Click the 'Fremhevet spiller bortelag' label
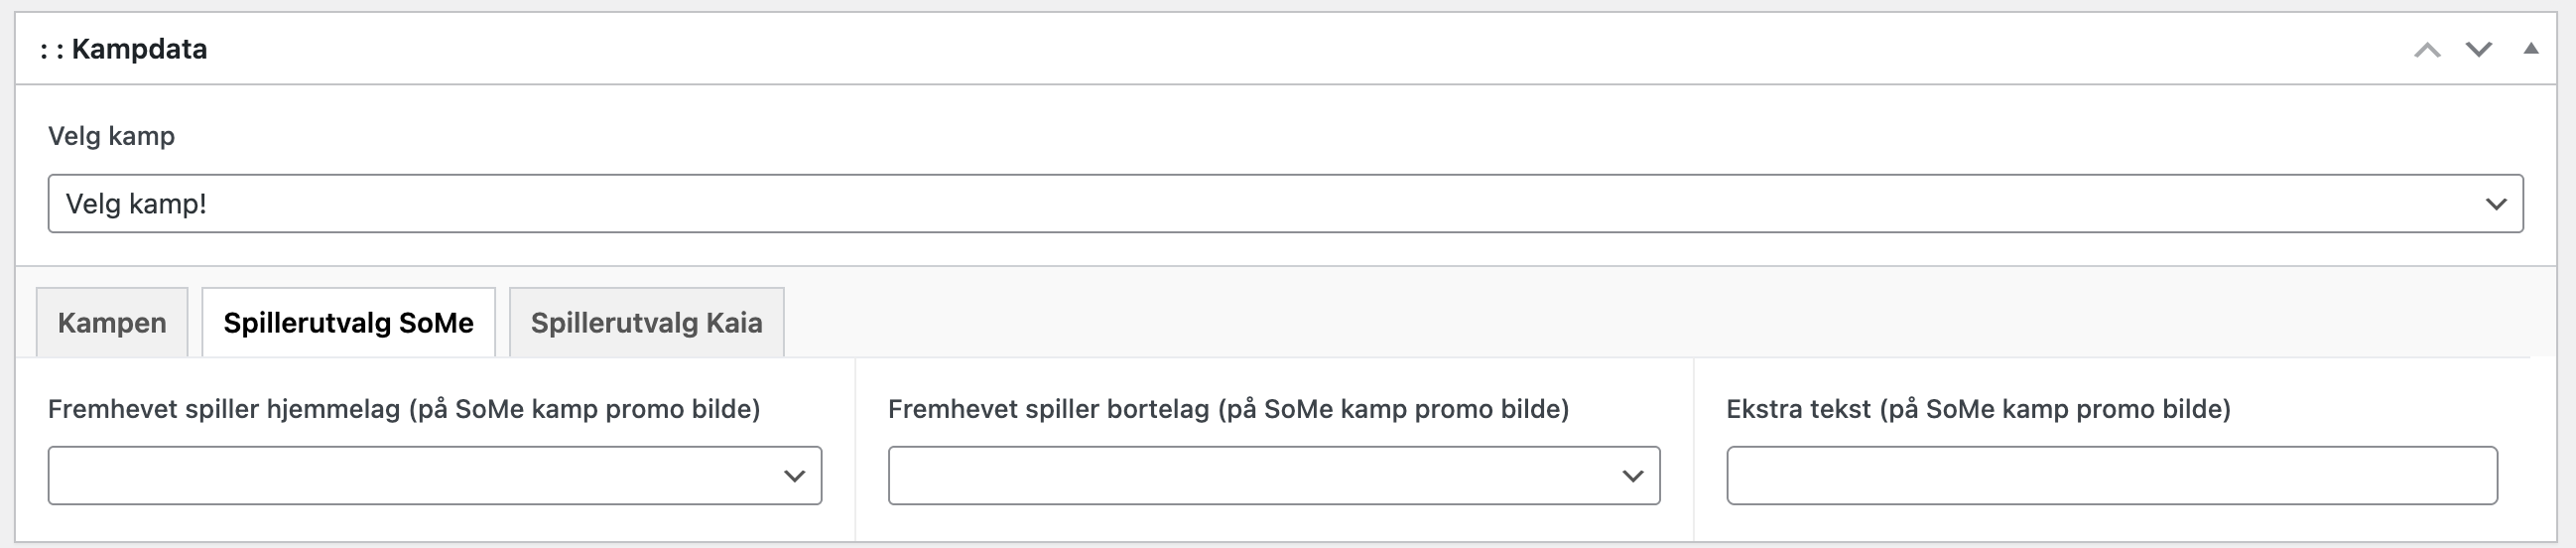The height and width of the screenshot is (548, 2576). 1228,409
